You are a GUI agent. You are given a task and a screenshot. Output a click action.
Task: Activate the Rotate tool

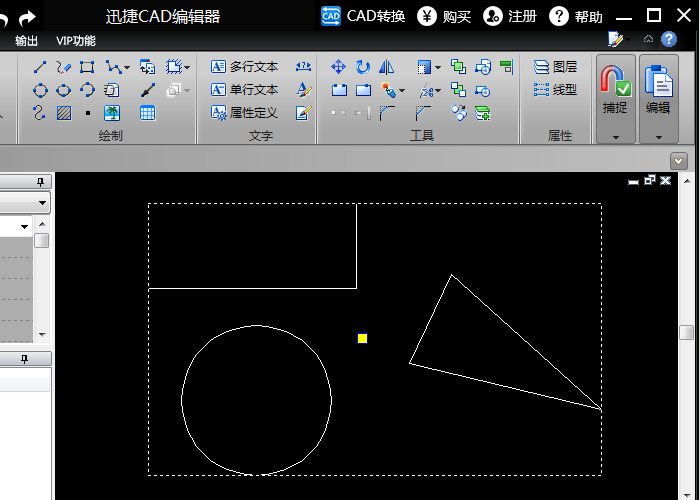(x=362, y=67)
